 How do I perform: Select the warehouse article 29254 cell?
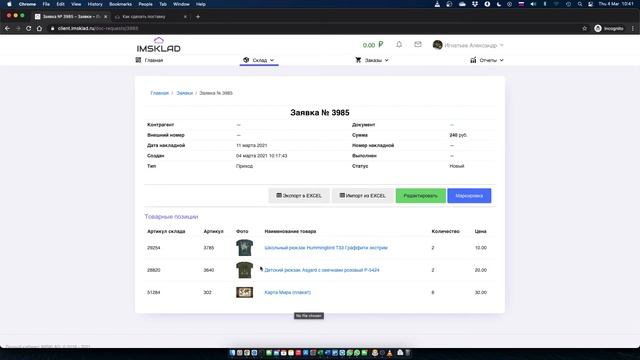[153, 248]
